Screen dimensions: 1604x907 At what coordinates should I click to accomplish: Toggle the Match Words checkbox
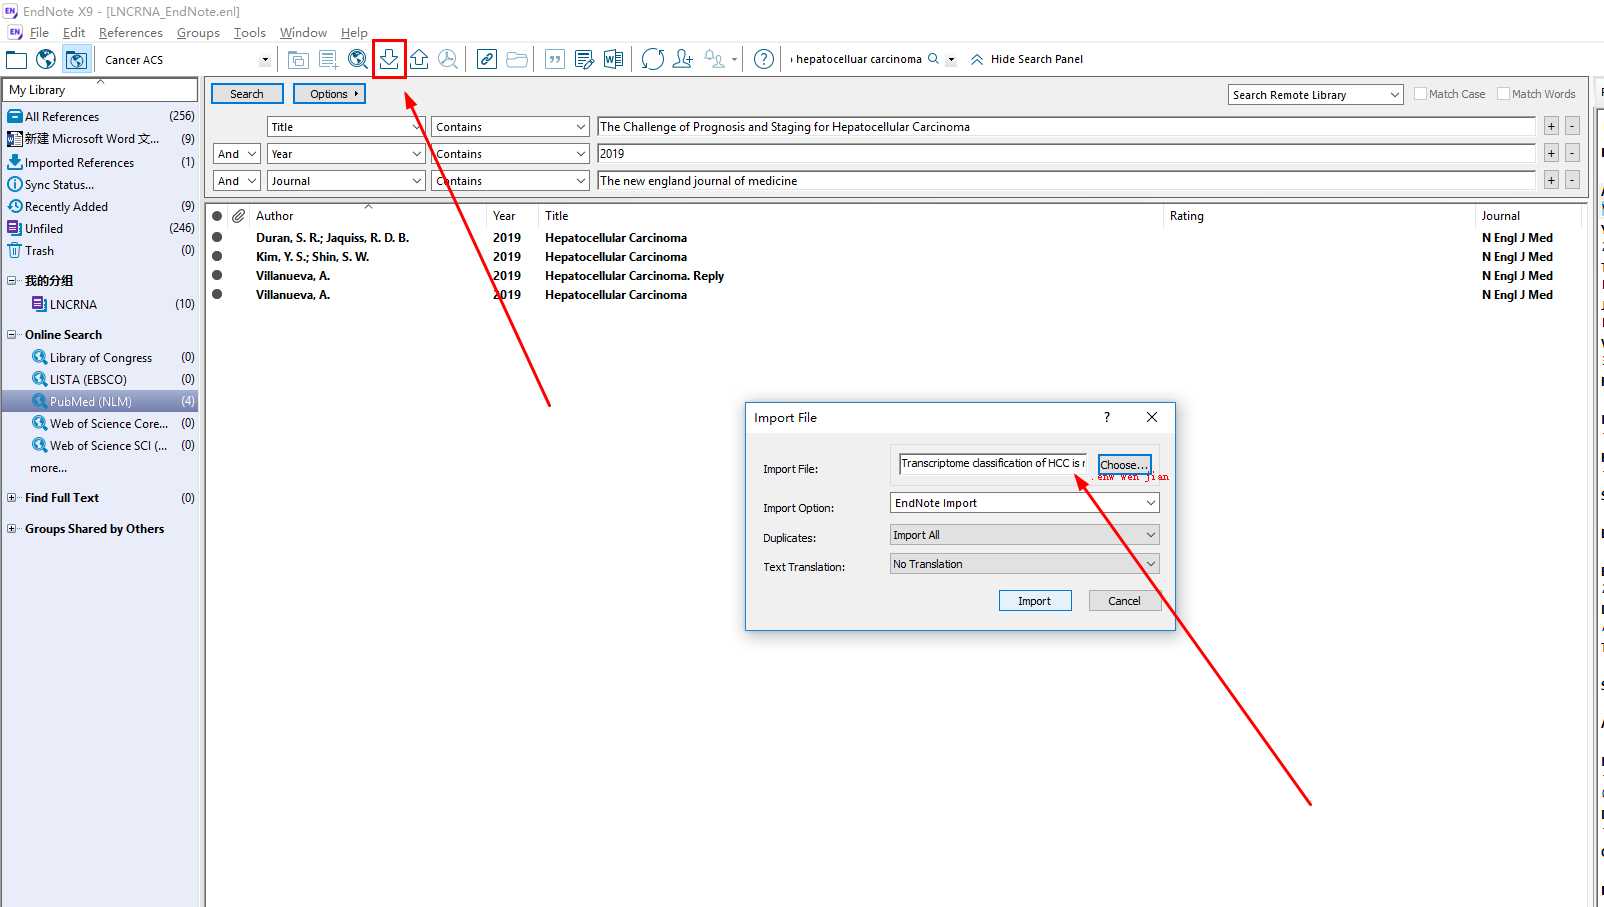(x=1503, y=94)
